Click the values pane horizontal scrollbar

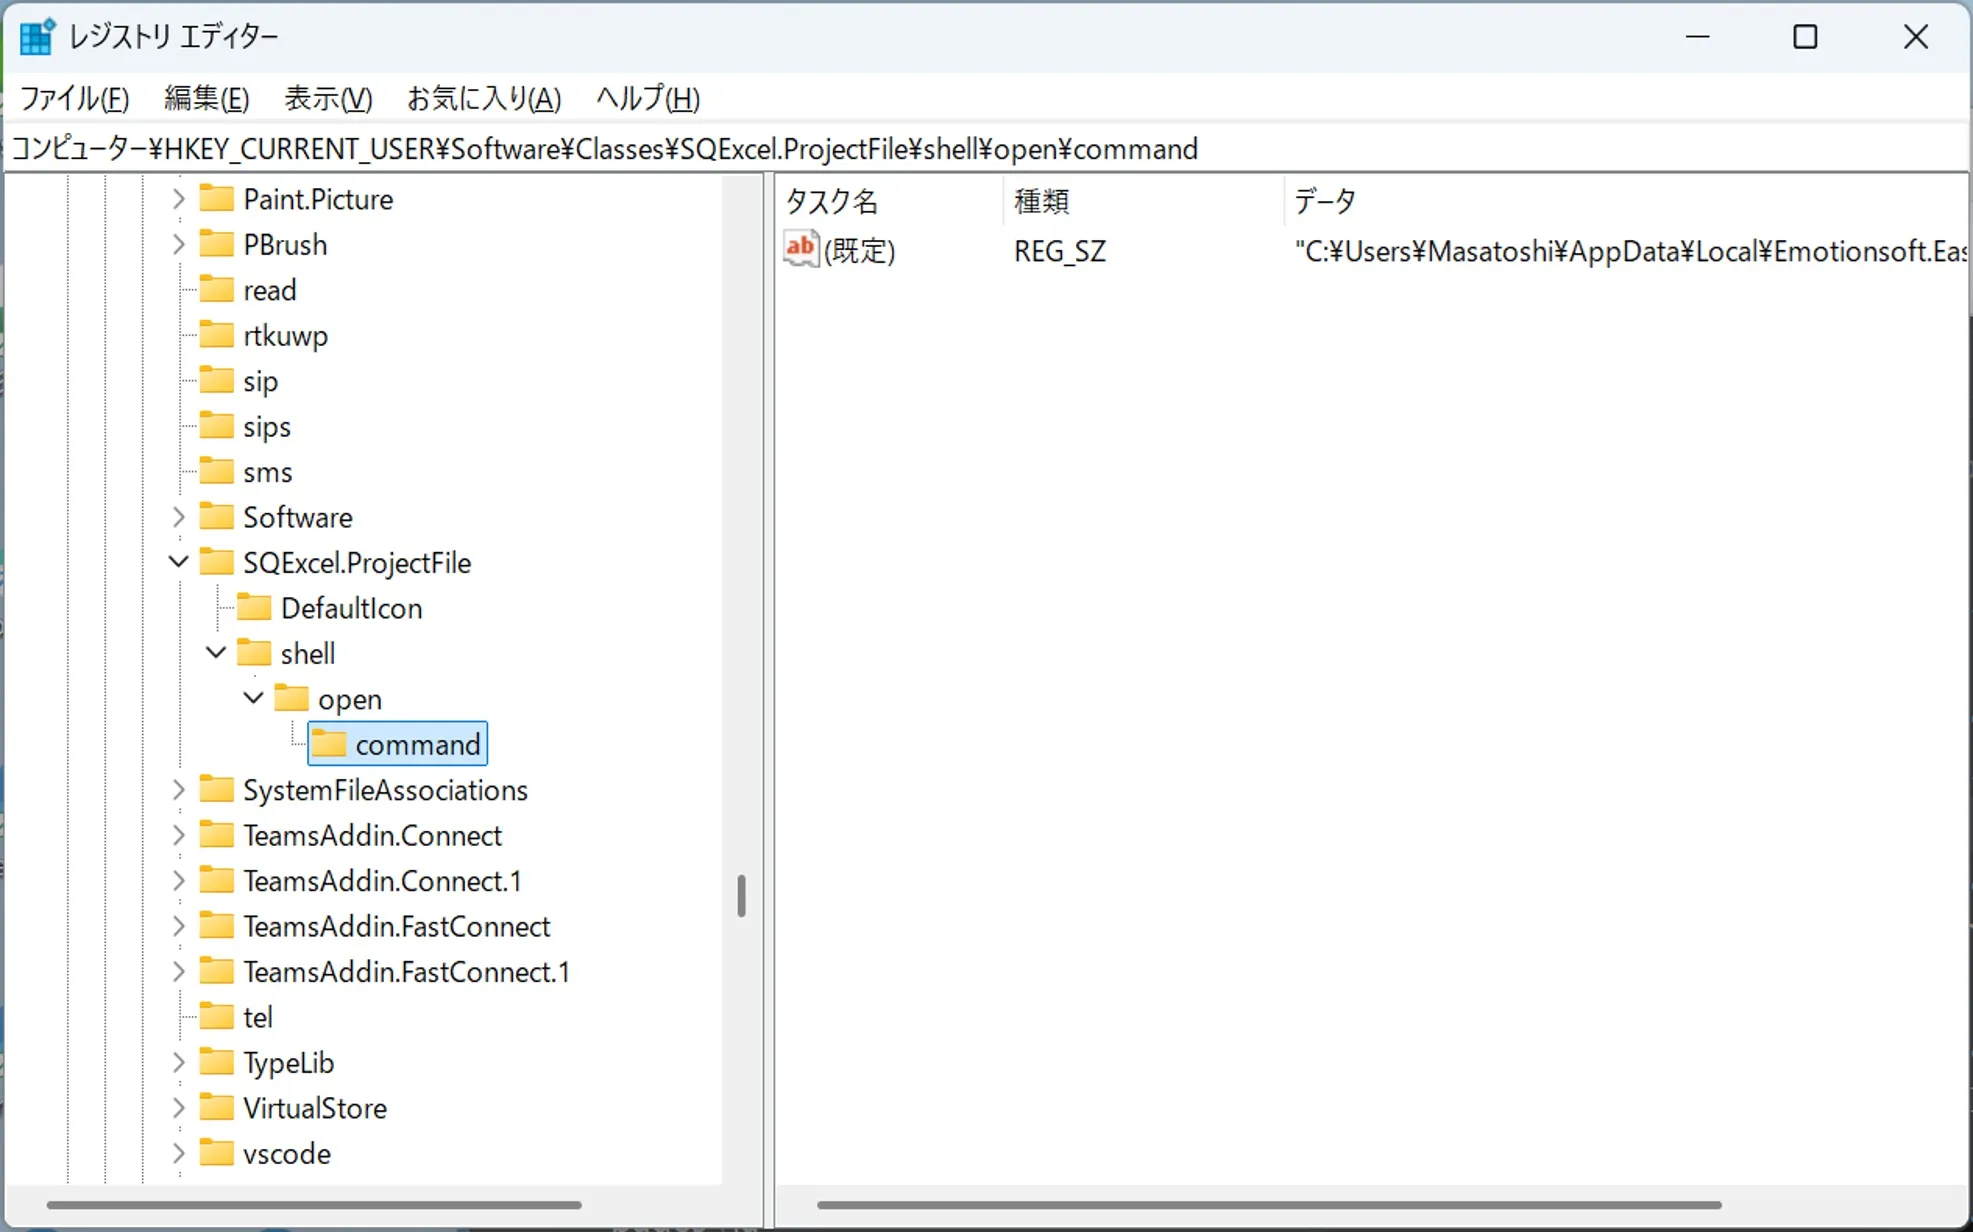[x=1269, y=1205]
